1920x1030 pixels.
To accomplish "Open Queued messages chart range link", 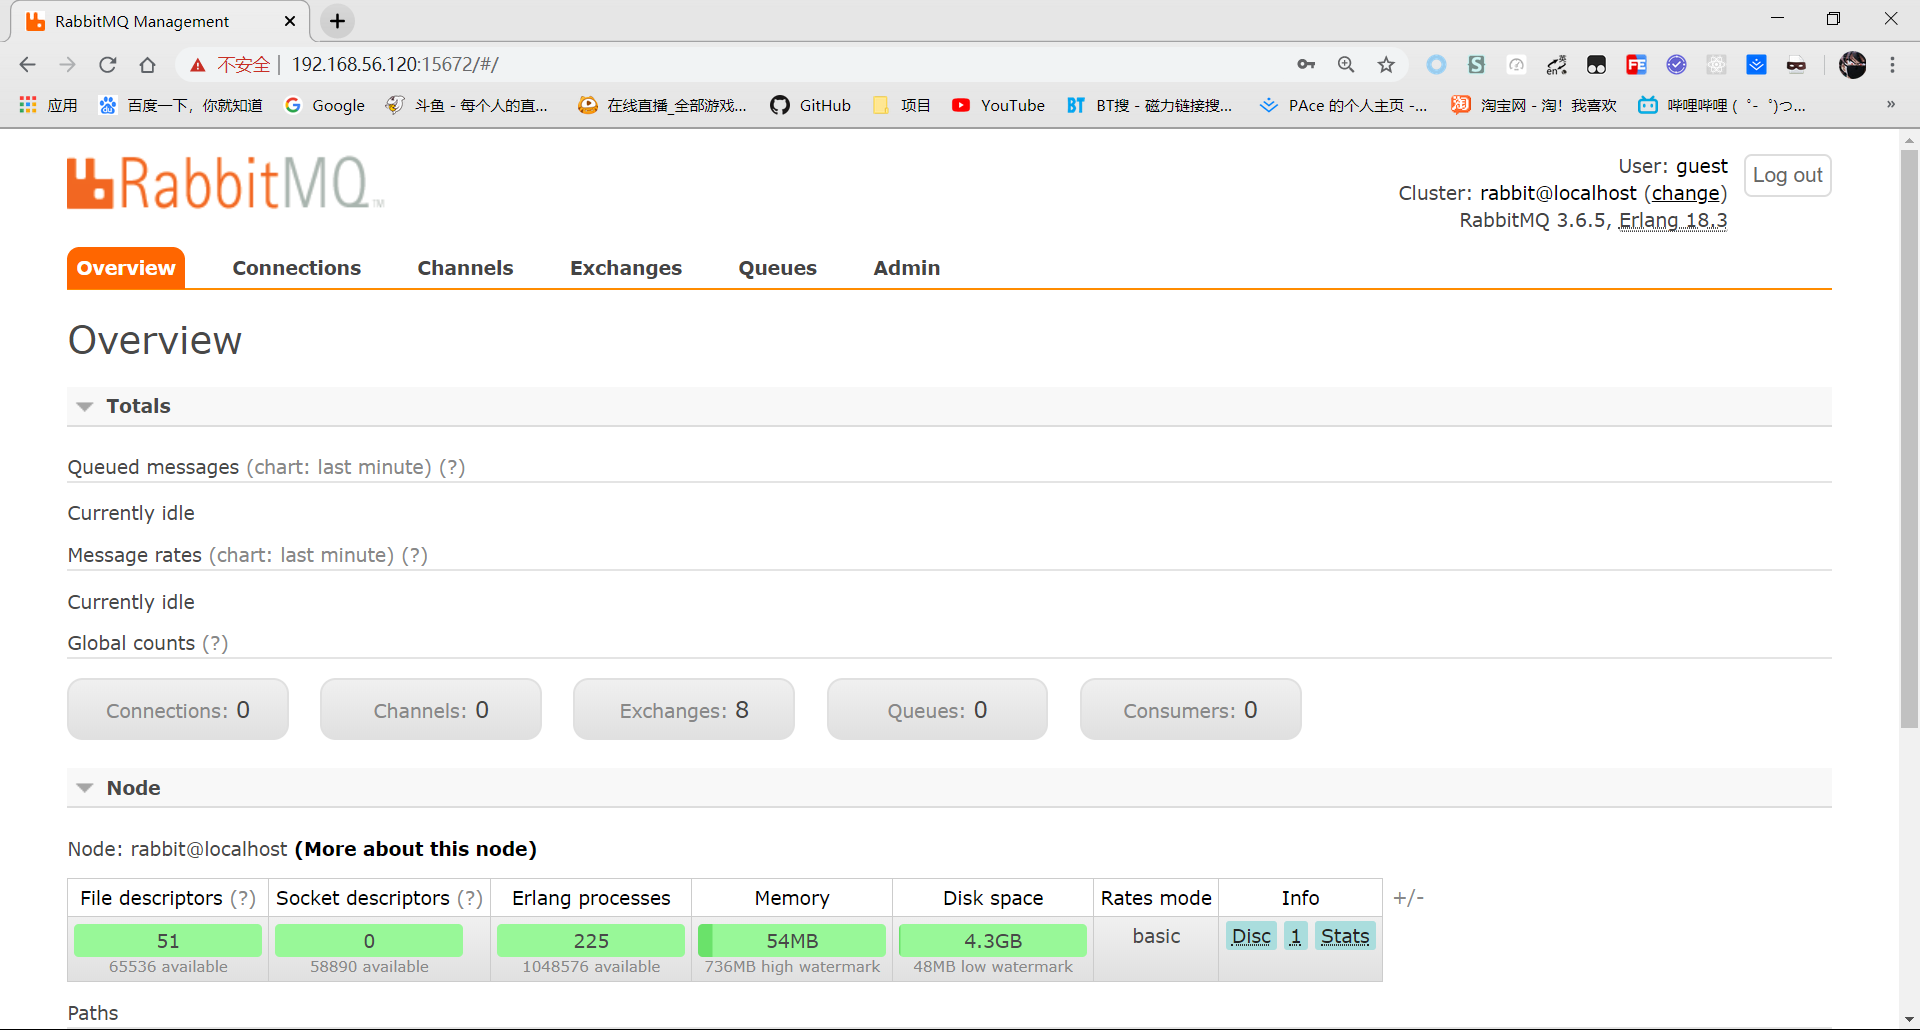I will (x=339, y=467).
